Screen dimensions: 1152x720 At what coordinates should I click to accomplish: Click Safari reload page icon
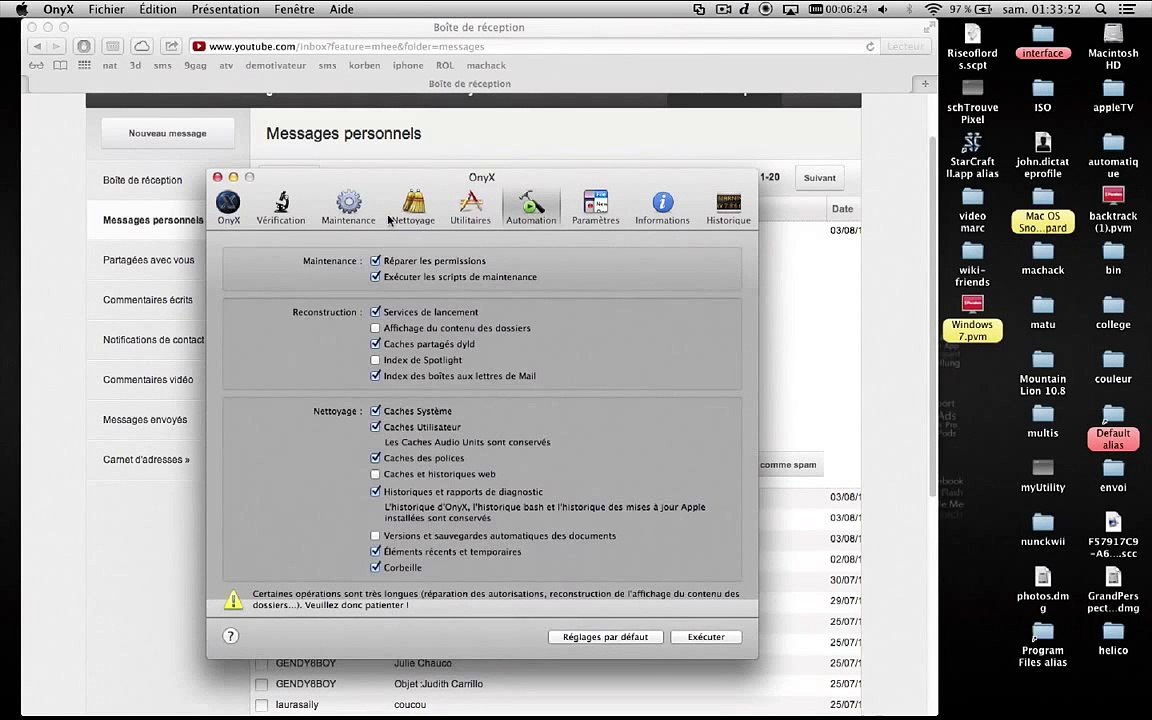(x=870, y=46)
